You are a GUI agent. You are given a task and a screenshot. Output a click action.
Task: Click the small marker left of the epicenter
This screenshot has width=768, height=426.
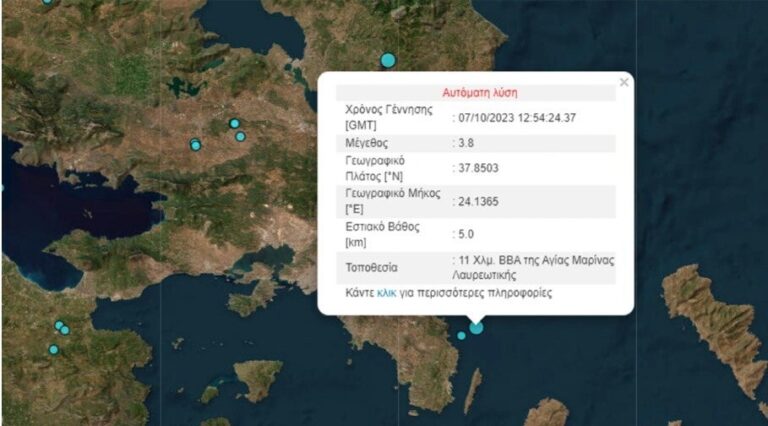point(461,336)
